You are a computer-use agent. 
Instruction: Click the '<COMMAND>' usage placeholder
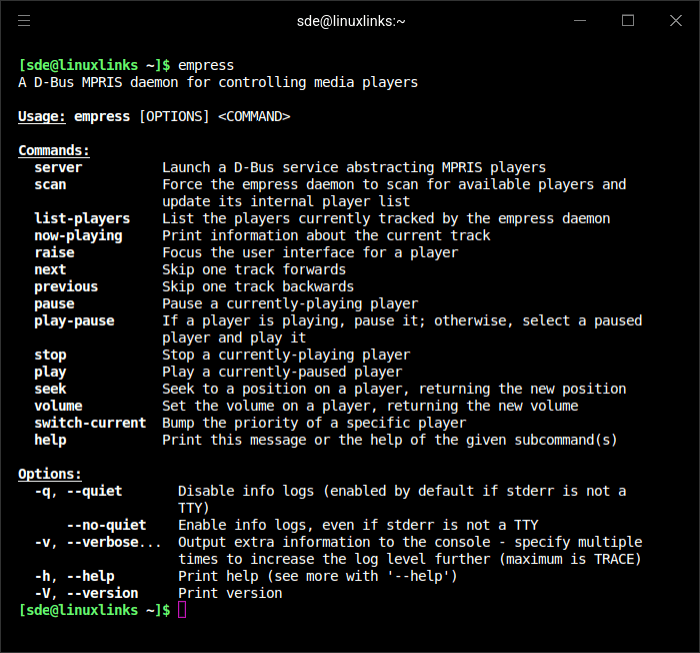[254, 116]
